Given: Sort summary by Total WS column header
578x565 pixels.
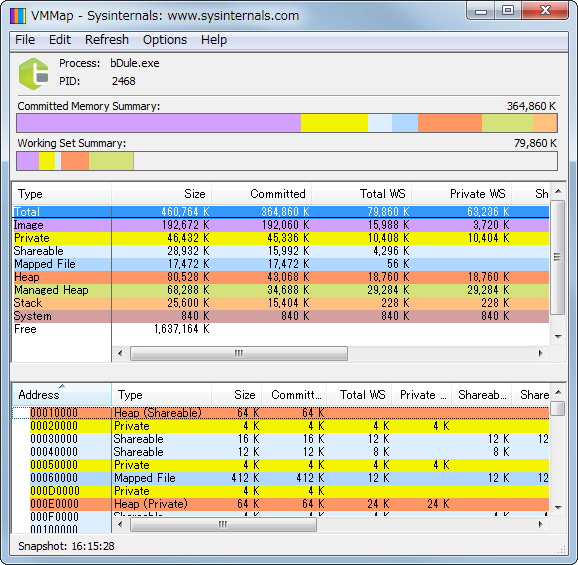Looking at the screenshot, I should [x=362, y=194].
